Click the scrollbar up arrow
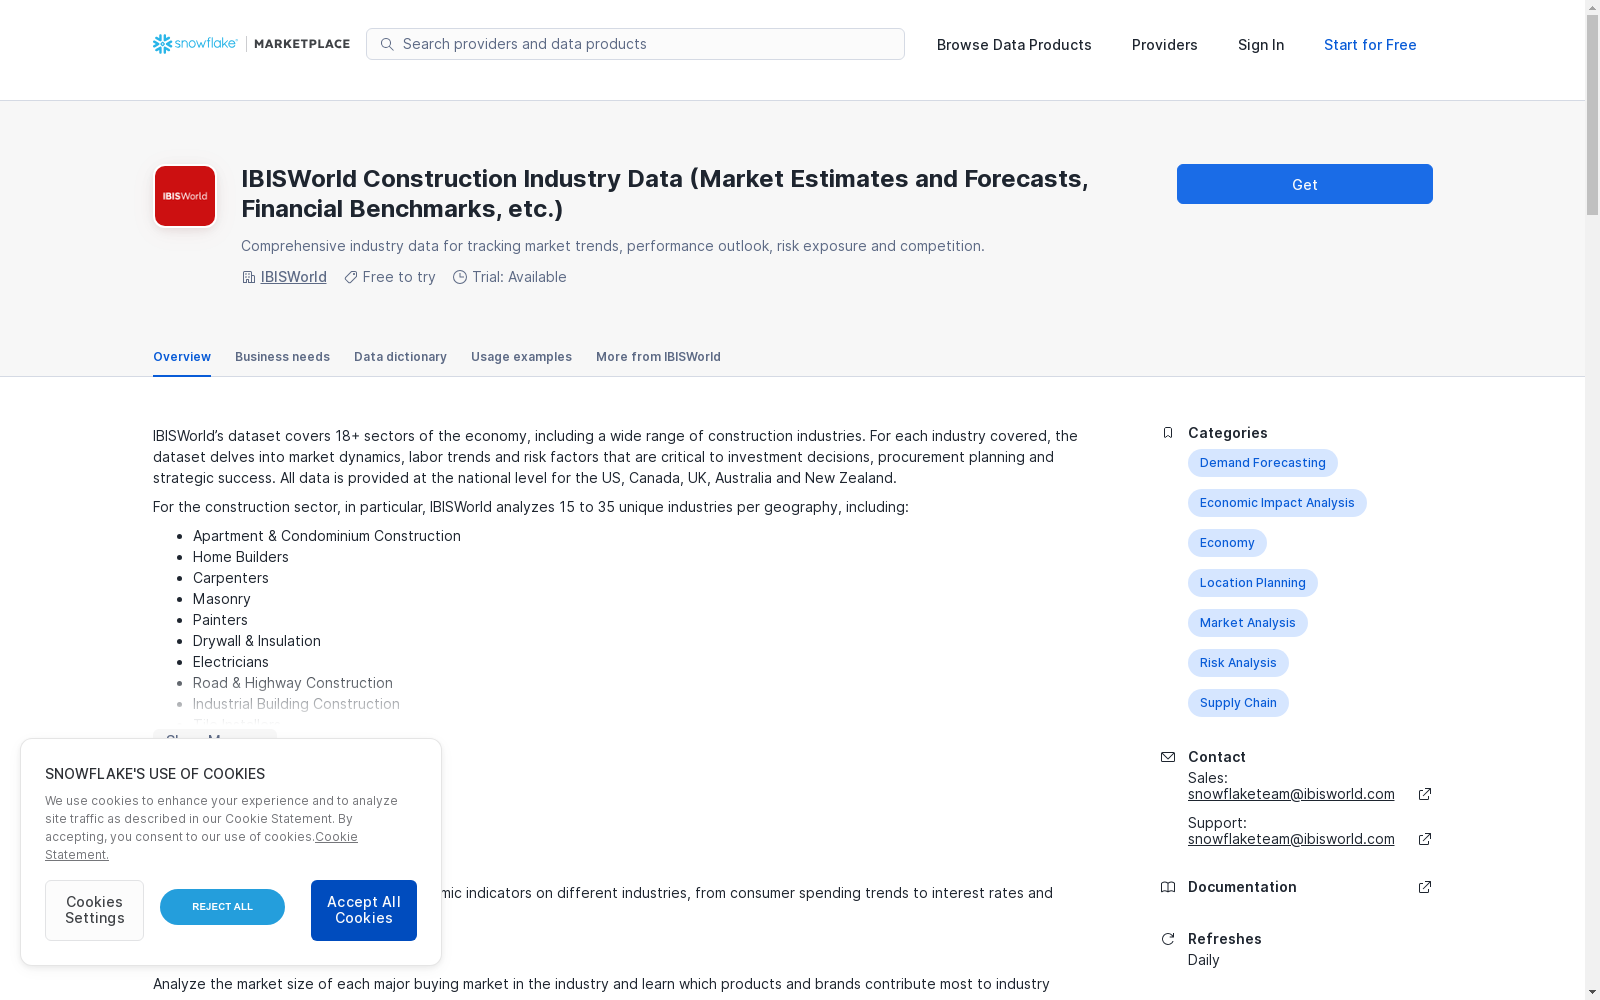This screenshot has width=1600, height=1000. point(1592,7)
